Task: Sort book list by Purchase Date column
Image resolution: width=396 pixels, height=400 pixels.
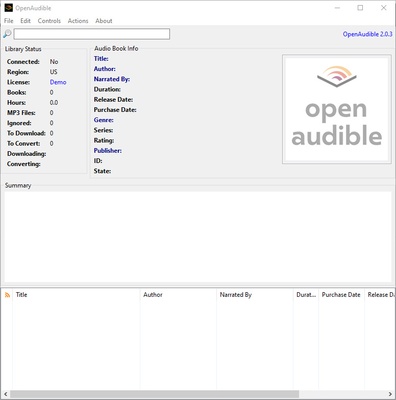Action: coord(341,295)
